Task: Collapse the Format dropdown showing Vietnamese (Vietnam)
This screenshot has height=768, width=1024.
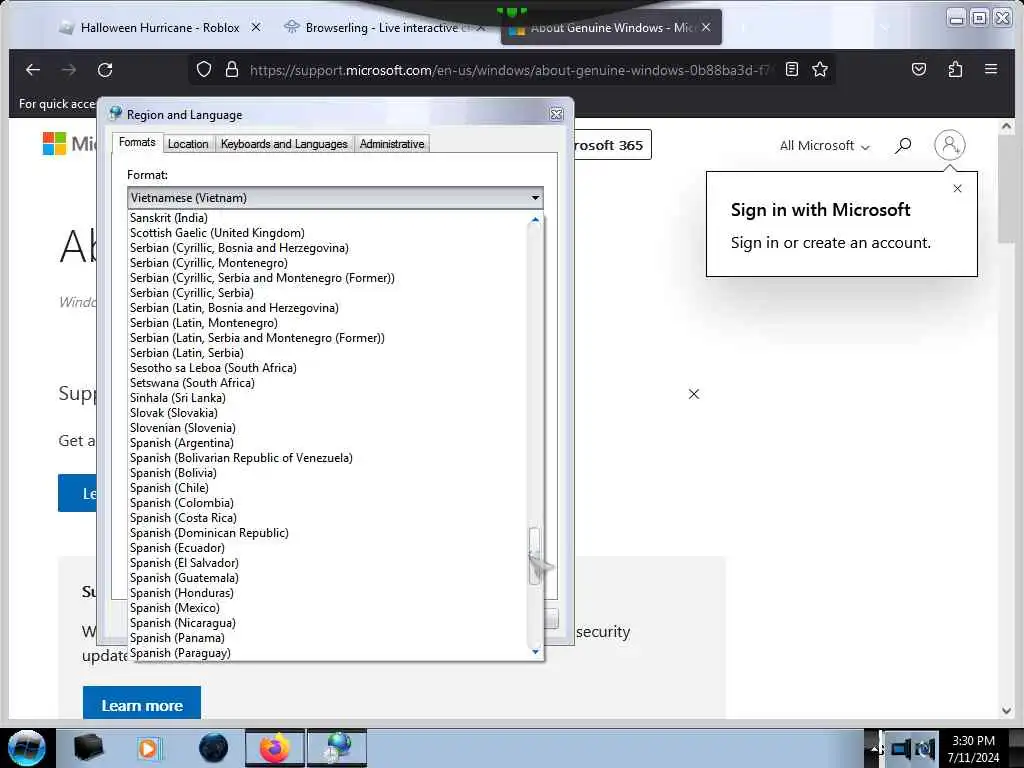Action: (335, 197)
